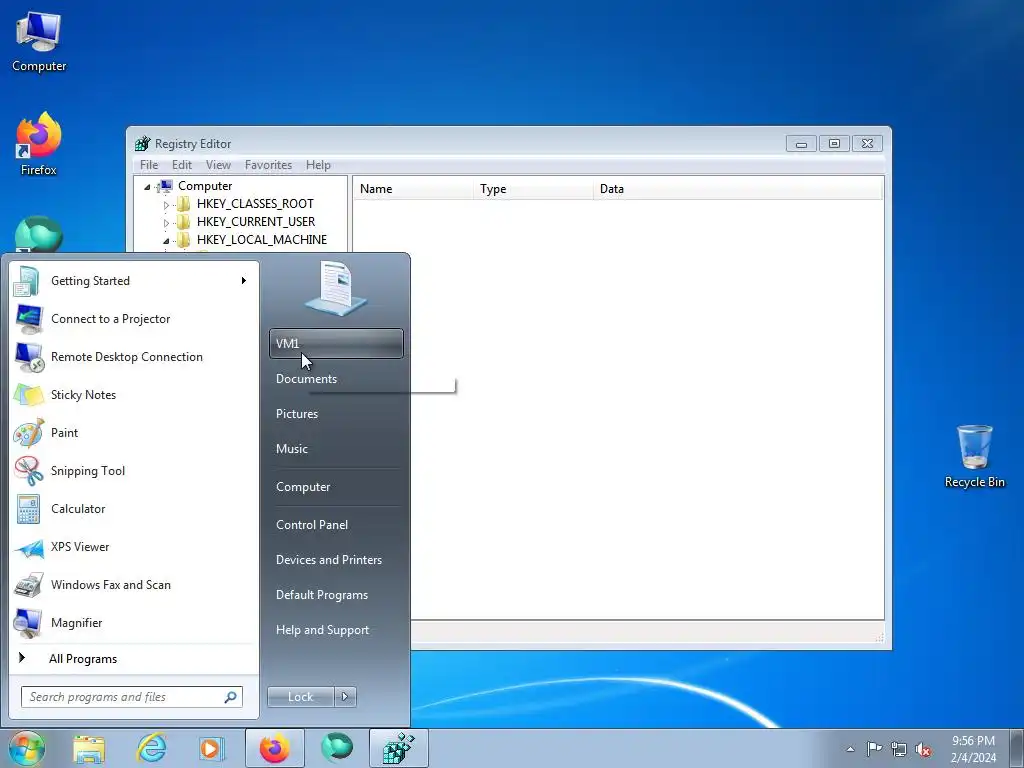This screenshot has width=1024, height=768.
Task: Click the search magnifier icon in Start menu
Action: (x=231, y=697)
